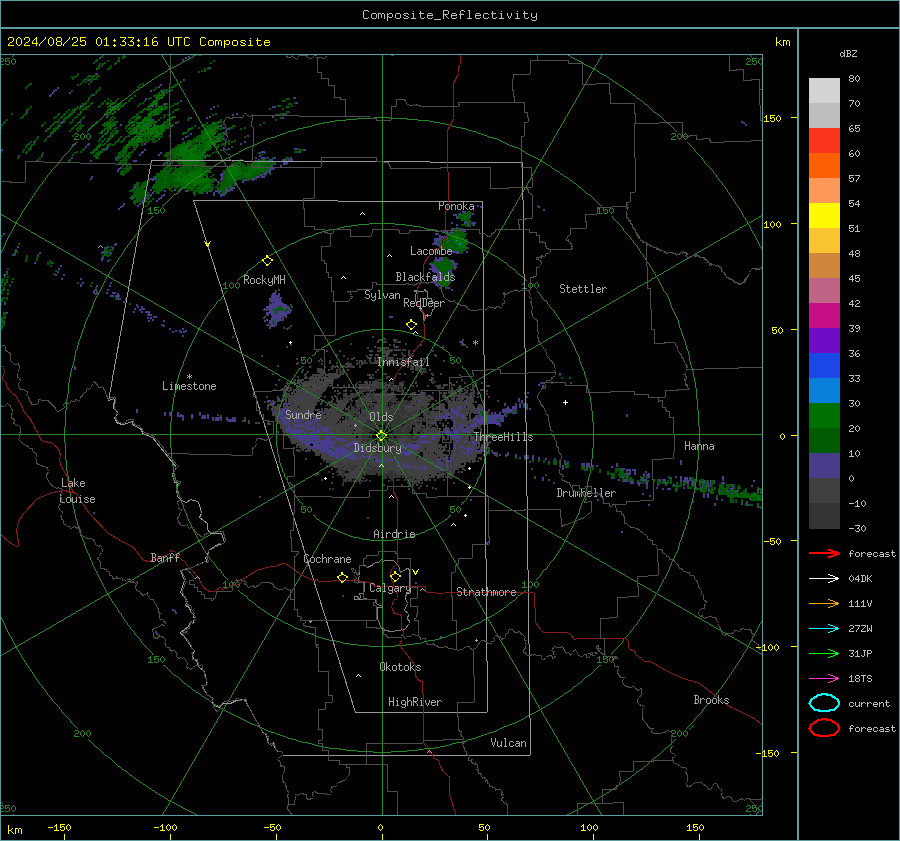This screenshot has height=841, width=900.
Task: Click the dBZ legend heading
Action: [x=848, y=53]
